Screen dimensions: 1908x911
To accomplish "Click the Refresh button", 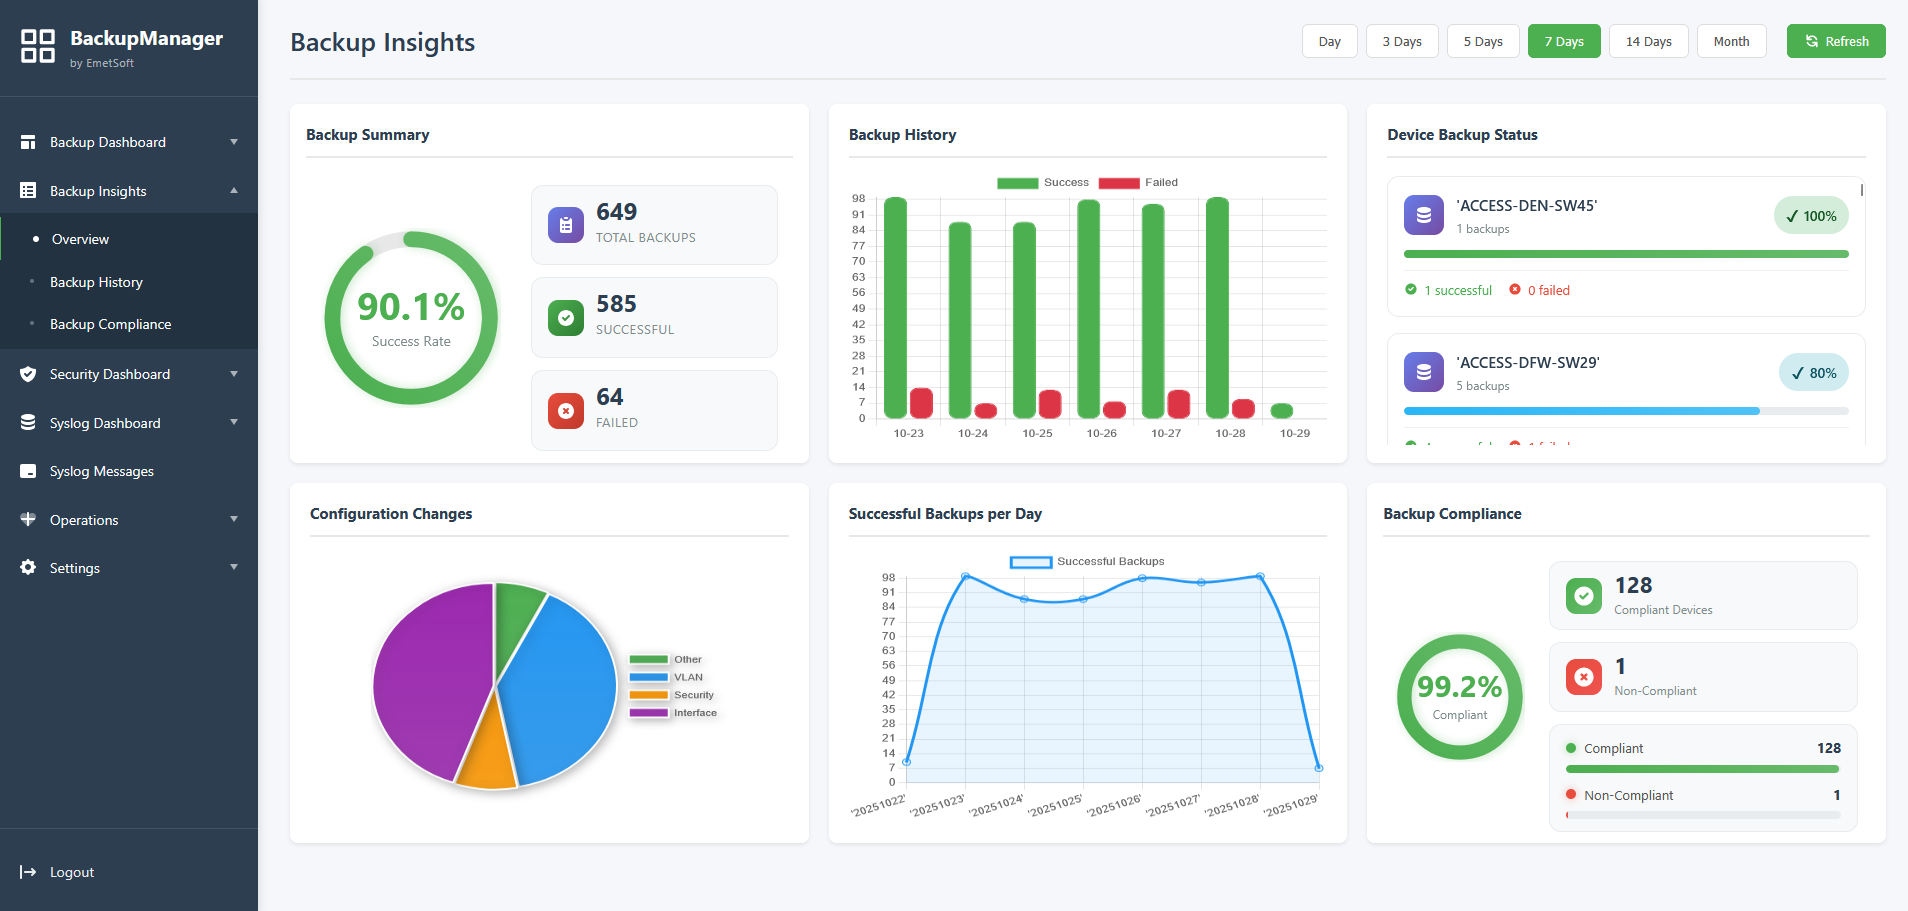I will (x=1835, y=41).
